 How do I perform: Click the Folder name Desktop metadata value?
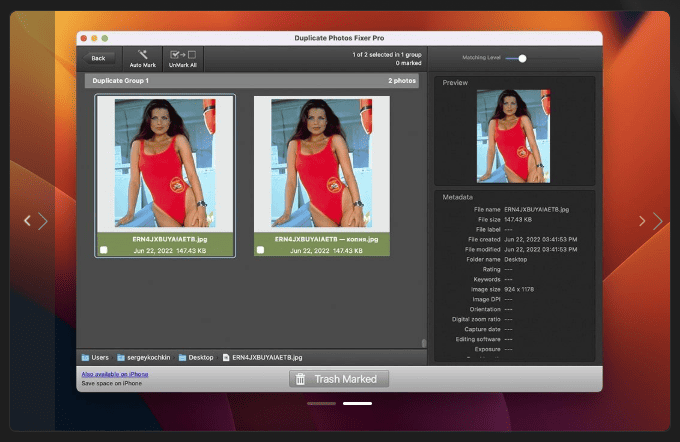click(516, 259)
